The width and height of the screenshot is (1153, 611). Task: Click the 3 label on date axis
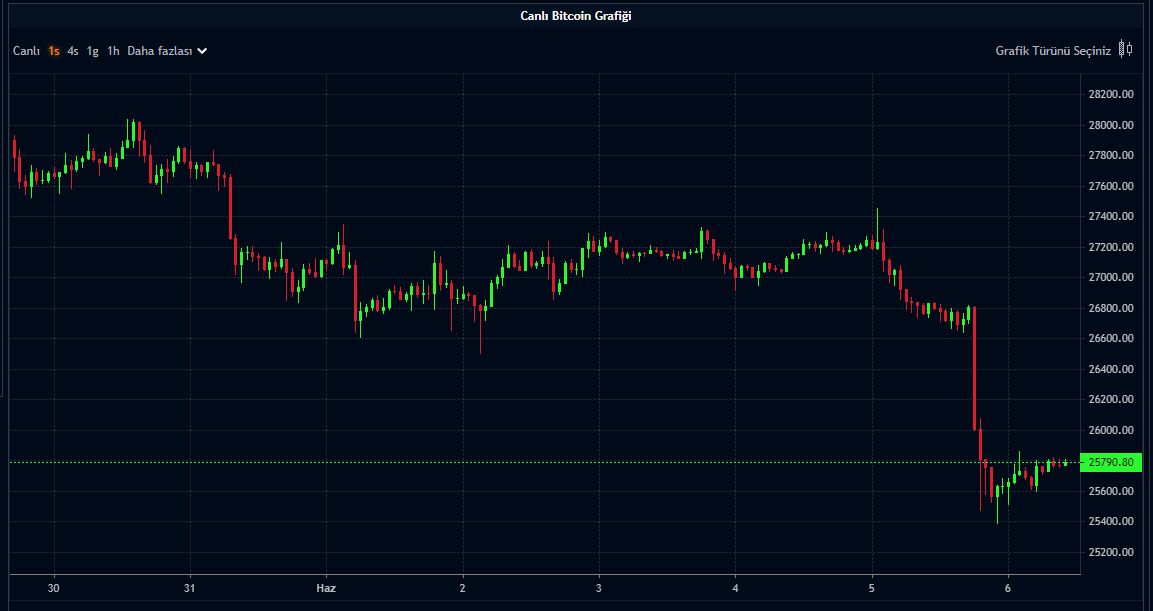[x=599, y=588]
